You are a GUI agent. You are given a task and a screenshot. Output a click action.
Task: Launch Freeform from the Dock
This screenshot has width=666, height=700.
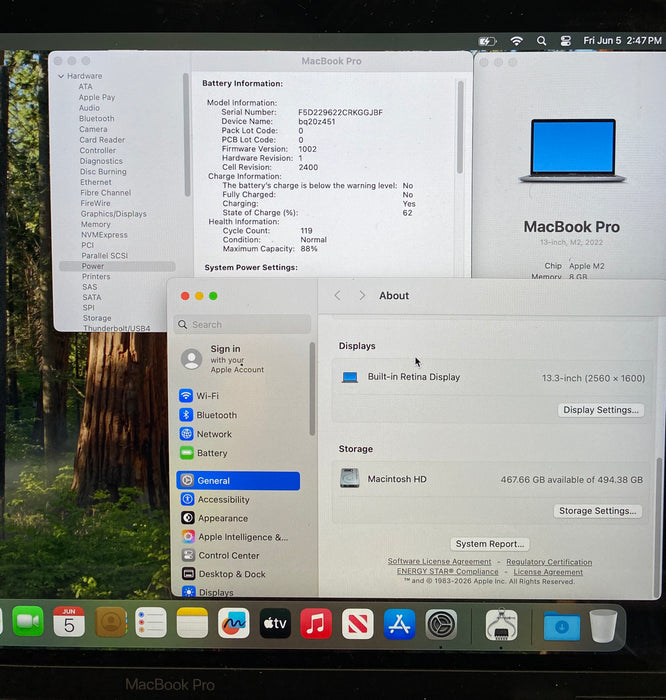tap(233, 623)
